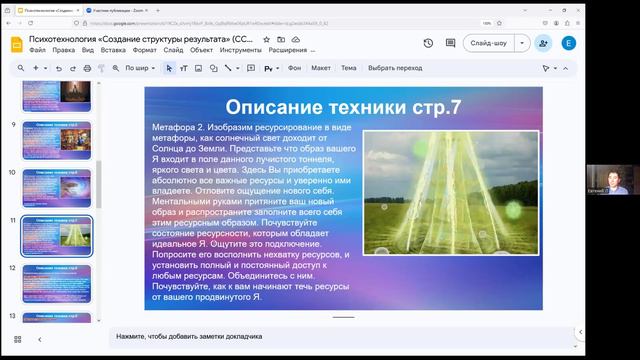The width and height of the screenshot is (640, 360).
Task: Start the Слайд-шоу presentation
Action: [489, 43]
